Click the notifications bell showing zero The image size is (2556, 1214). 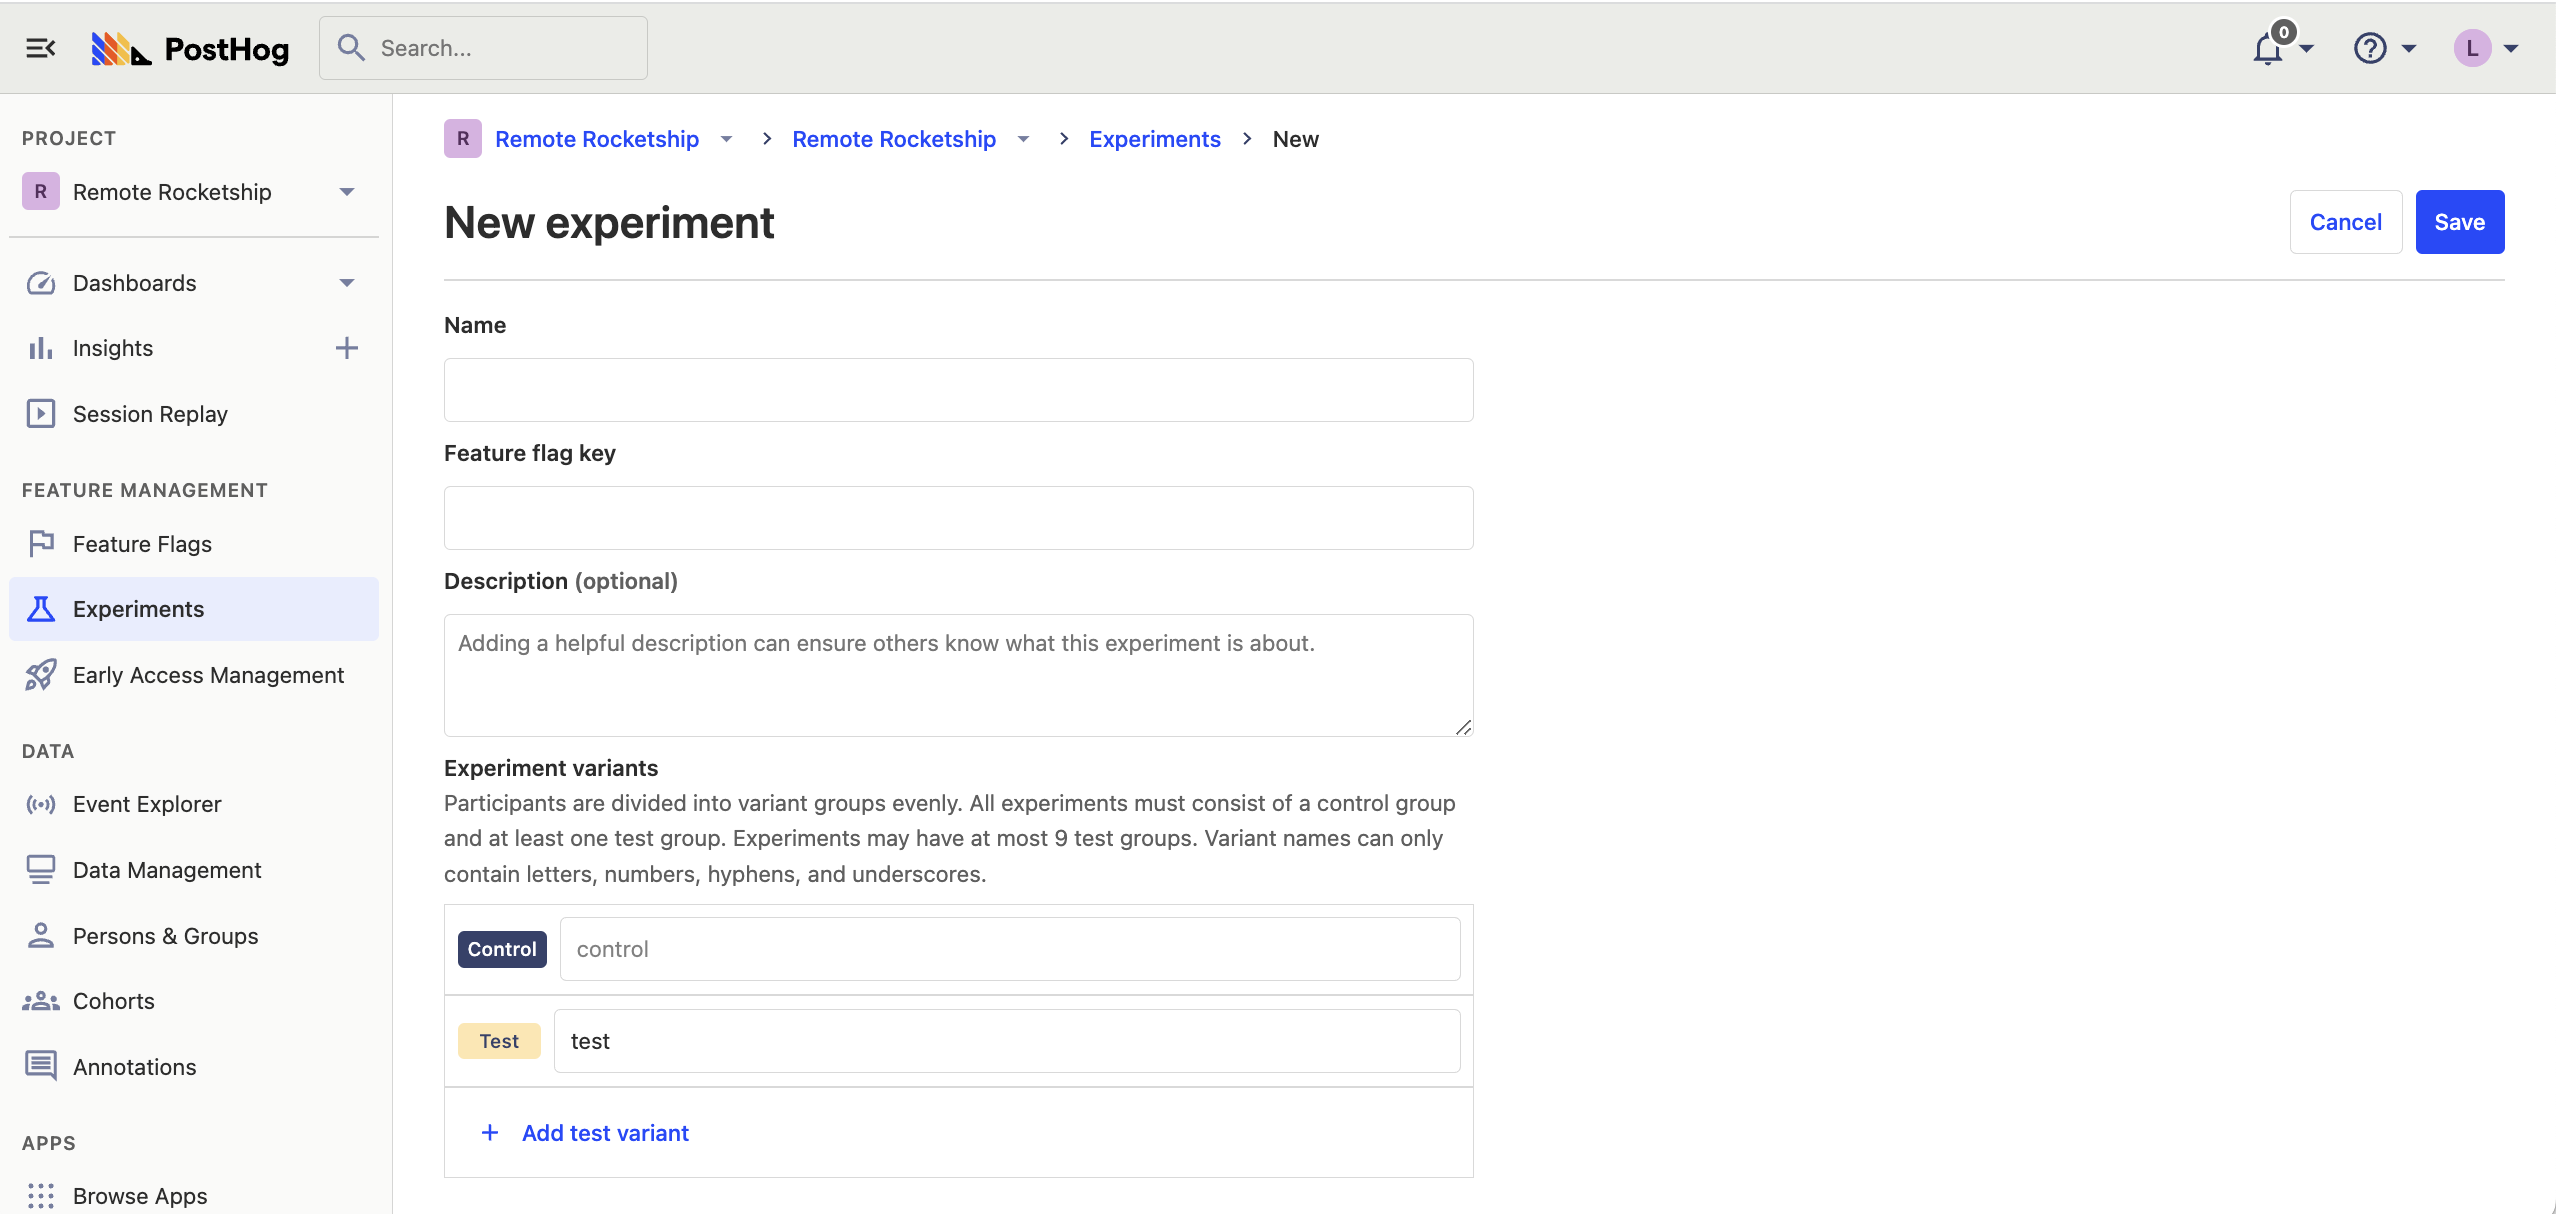(2269, 48)
